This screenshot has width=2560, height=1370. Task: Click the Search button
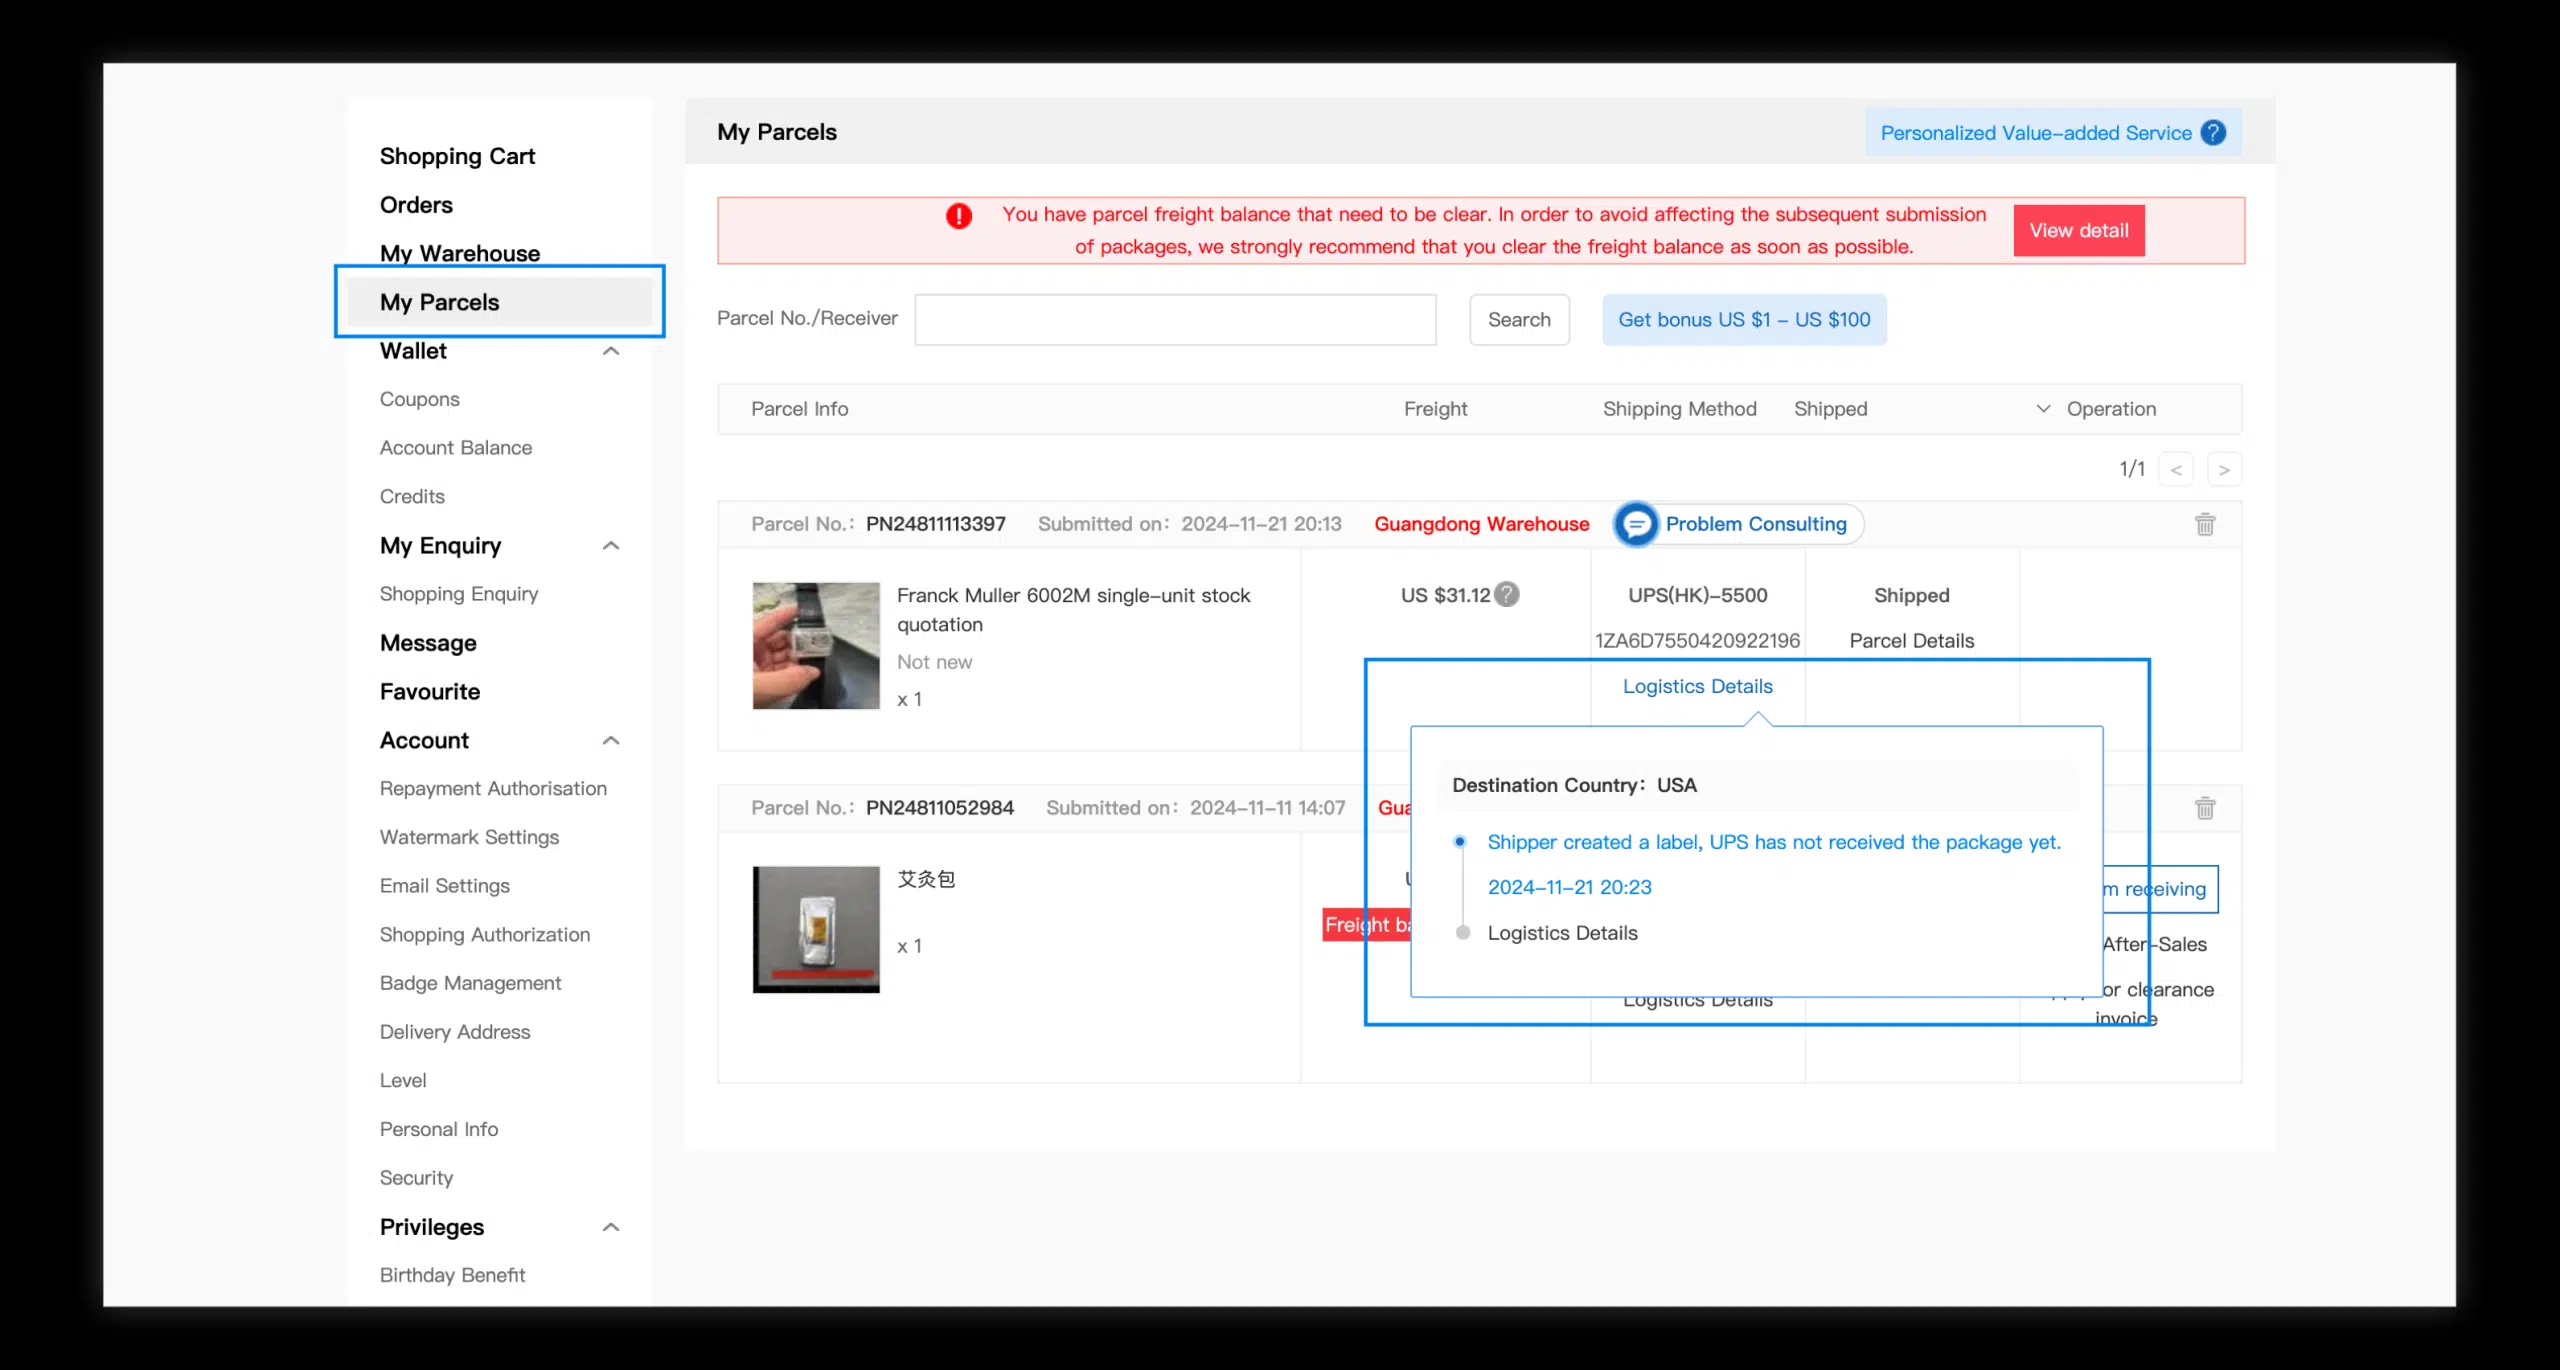point(1519,320)
